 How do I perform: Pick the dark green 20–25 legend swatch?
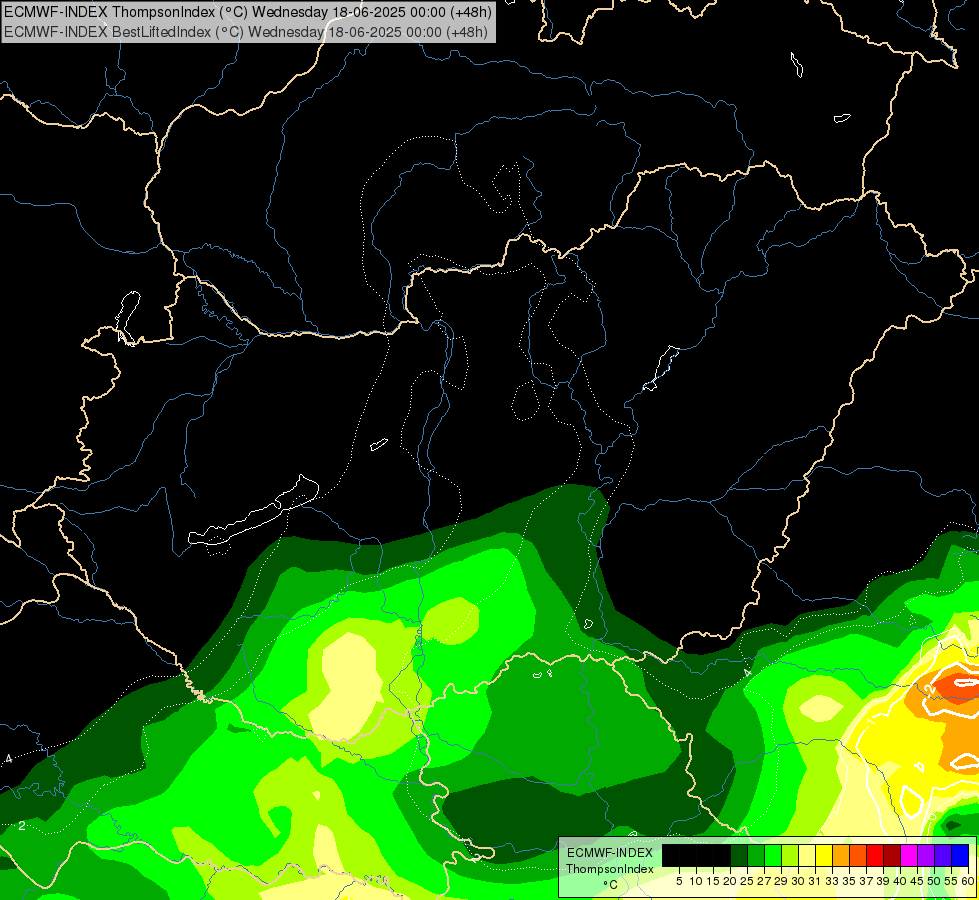coord(739,855)
